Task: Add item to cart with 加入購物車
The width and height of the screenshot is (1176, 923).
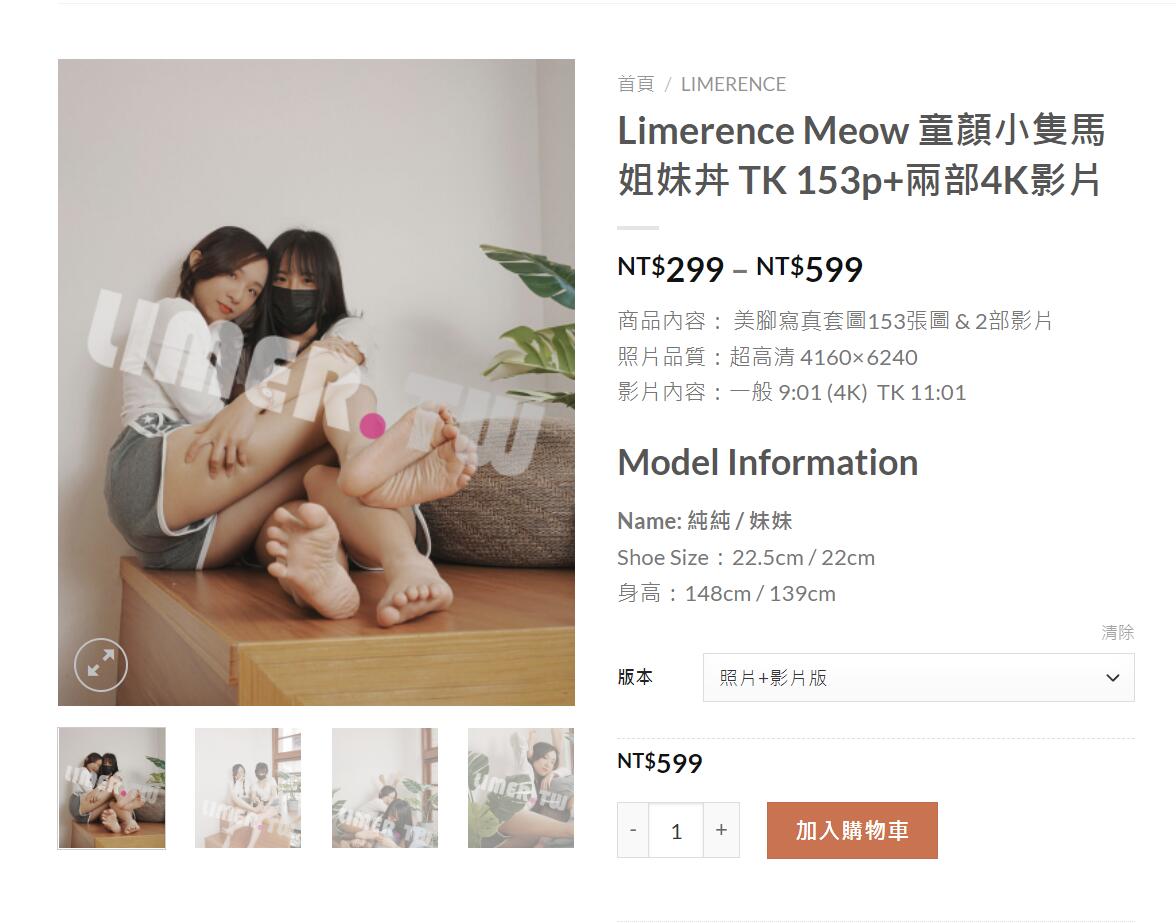Action: pos(852,830)
